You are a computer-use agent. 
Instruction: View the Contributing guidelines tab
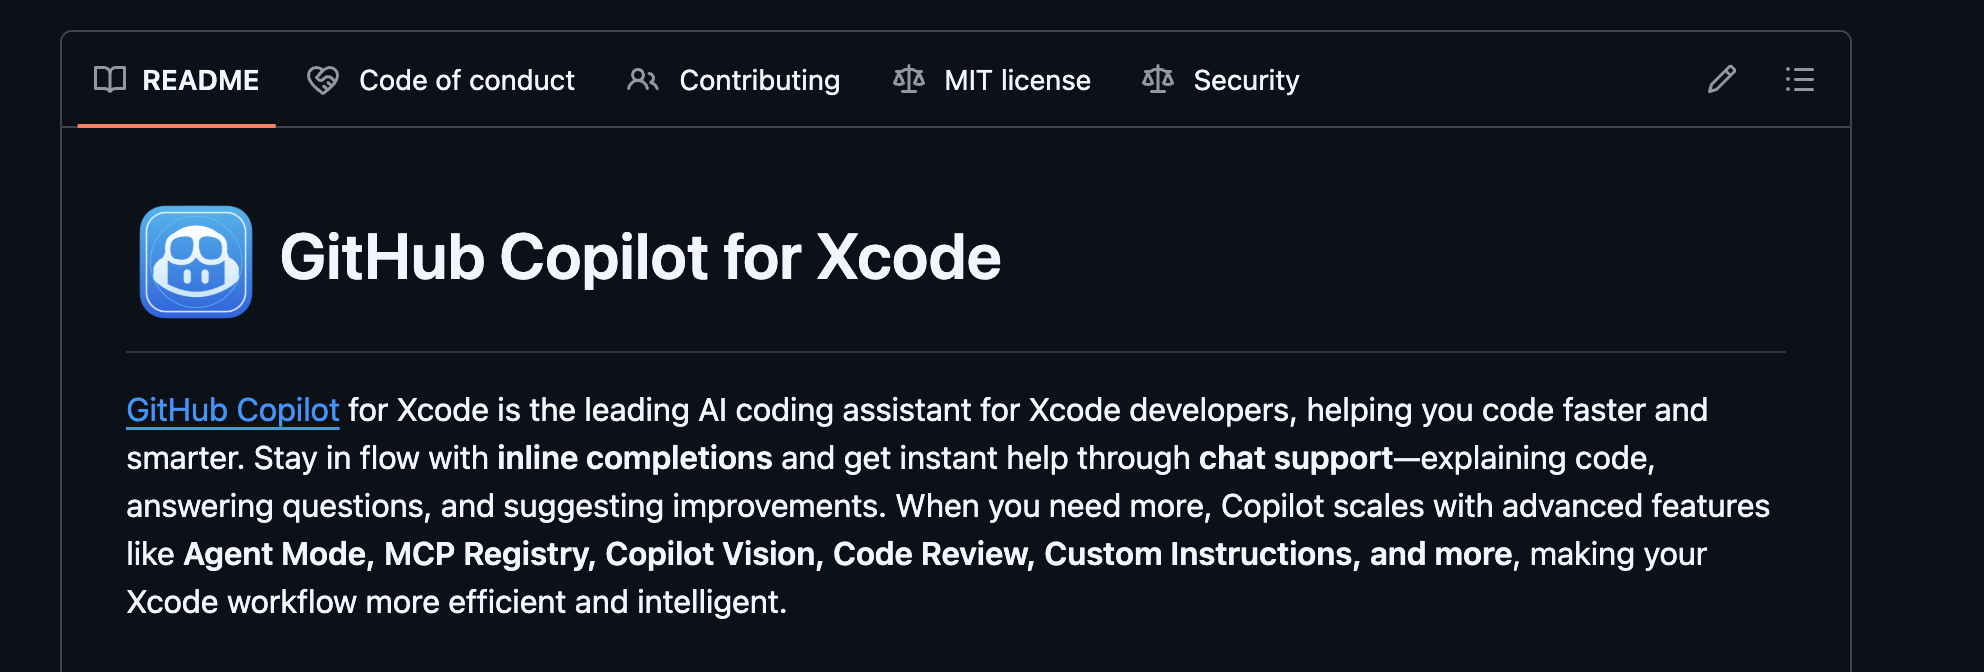759,80
